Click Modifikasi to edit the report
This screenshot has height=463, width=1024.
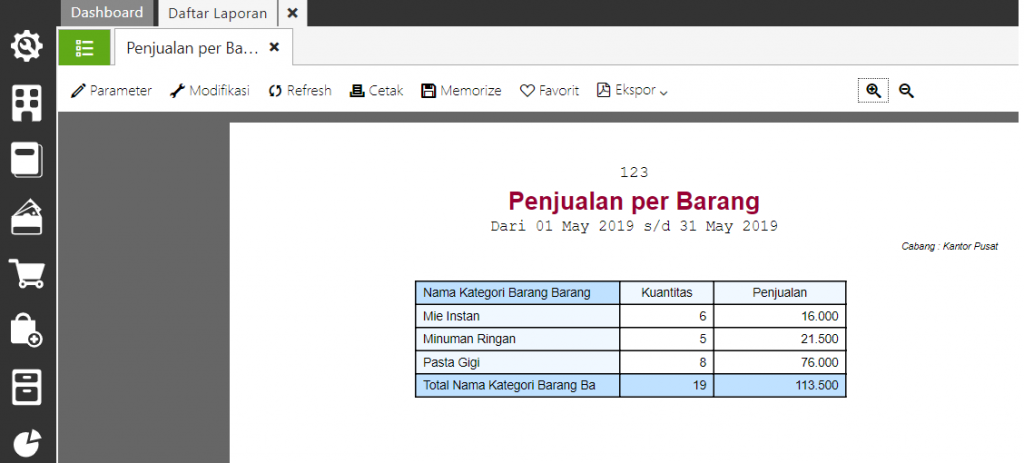tap(209, 91)
